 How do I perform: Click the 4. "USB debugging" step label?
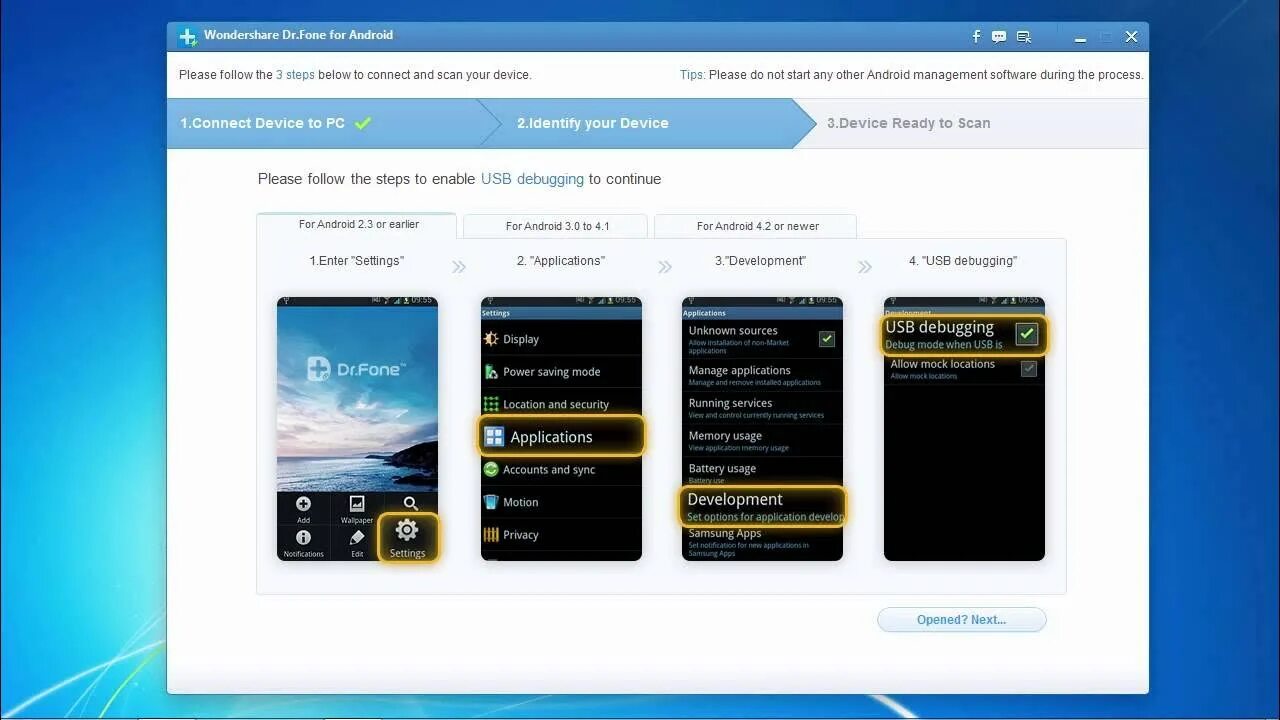click(963, 261)
